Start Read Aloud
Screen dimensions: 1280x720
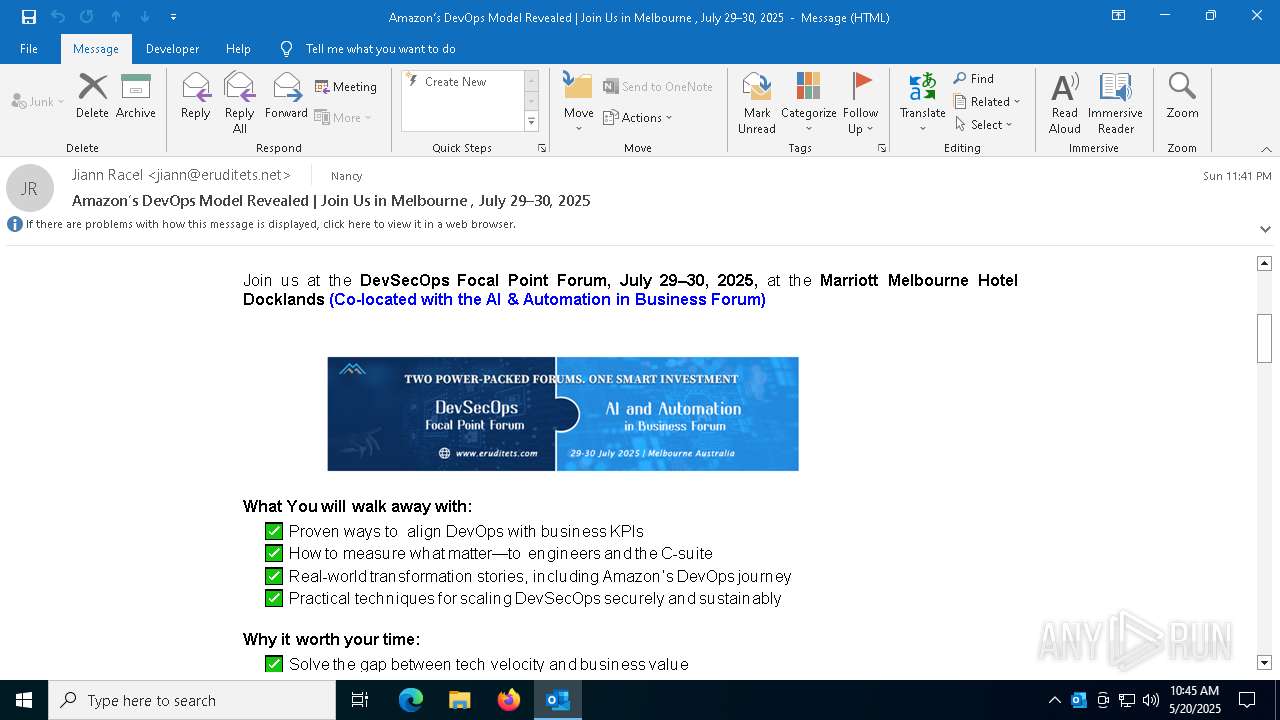pyautogui.click(x=1065, y=103)
